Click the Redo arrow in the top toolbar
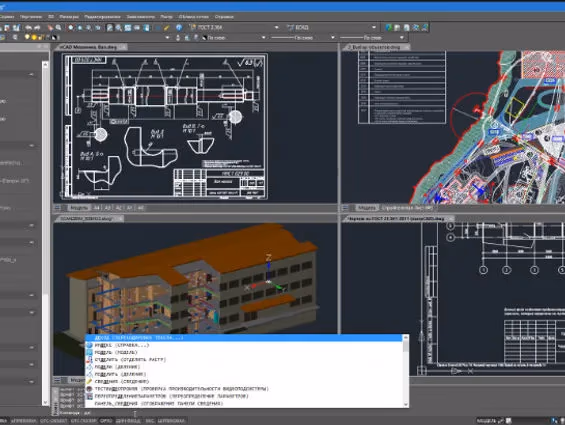 [x=36, y=27]
